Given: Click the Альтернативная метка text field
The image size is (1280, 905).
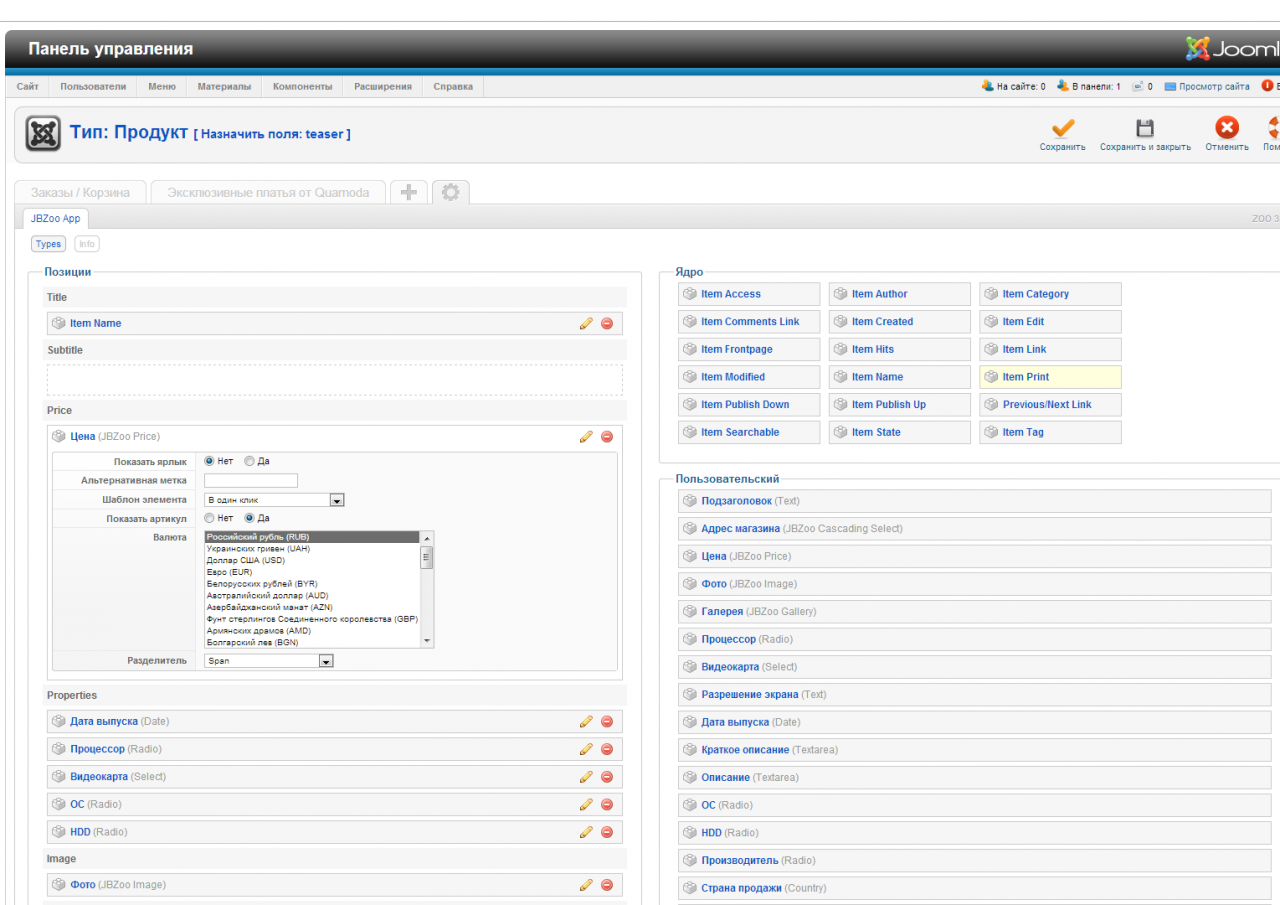Looking at the screenshot, I should click(250, 480).
